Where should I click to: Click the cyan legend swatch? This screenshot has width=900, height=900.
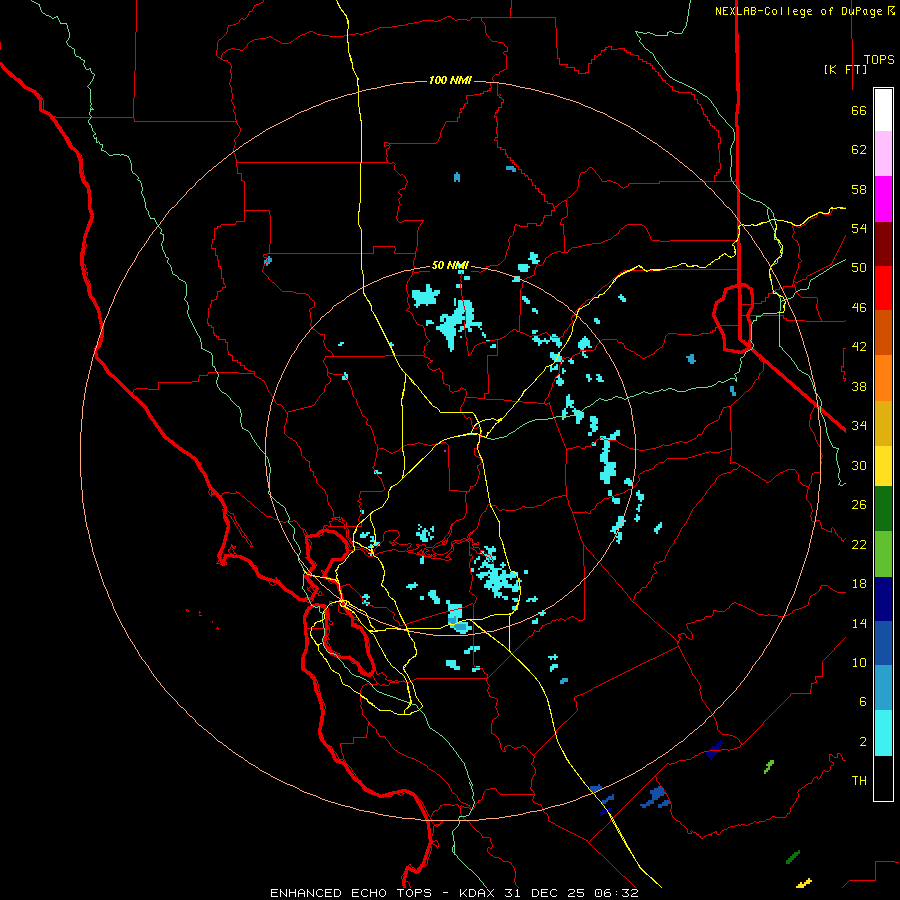click(883, 733)
